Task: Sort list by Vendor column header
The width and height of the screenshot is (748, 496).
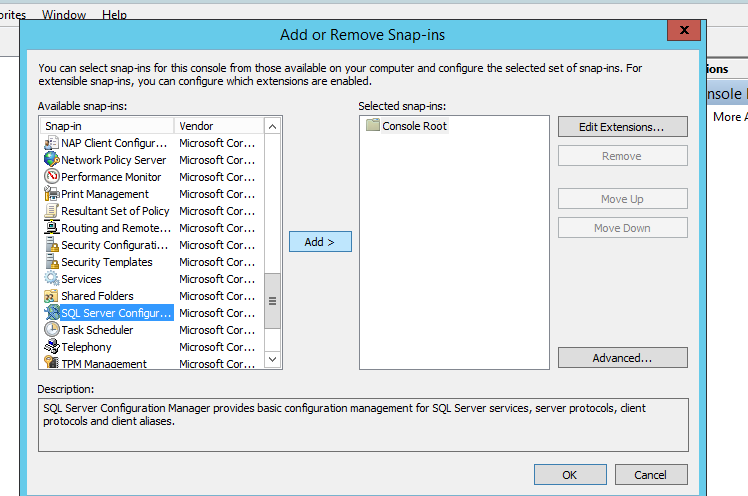Action: 219,126
